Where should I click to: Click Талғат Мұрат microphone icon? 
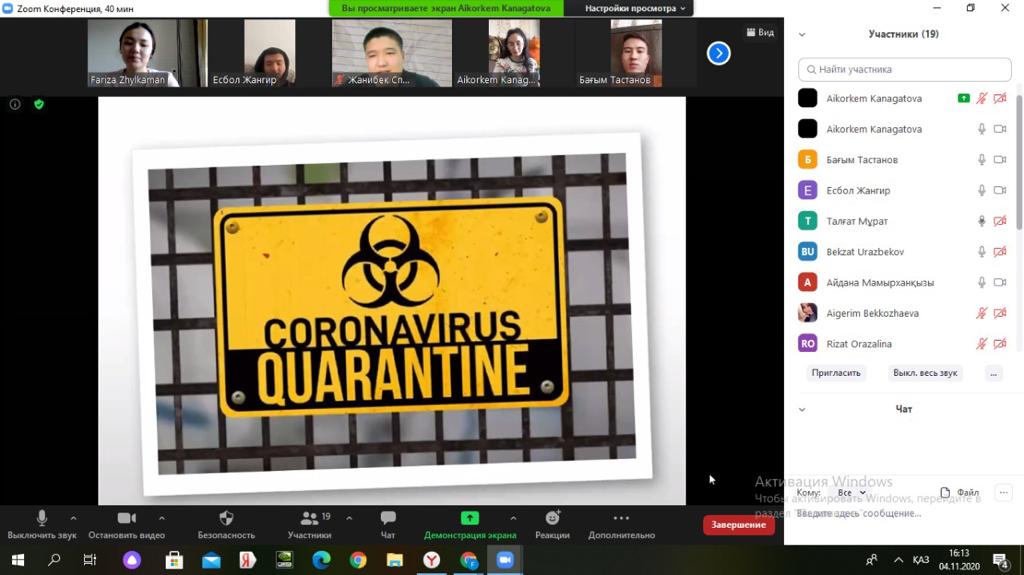[982, 222]
